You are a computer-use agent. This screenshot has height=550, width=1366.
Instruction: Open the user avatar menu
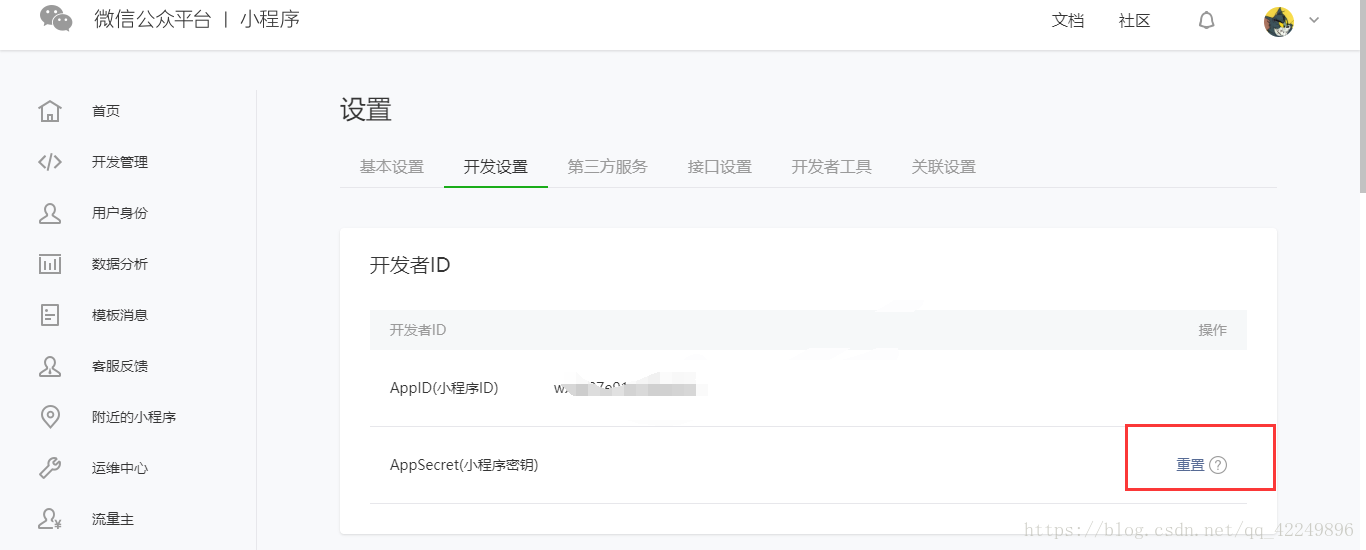[x=1279, y=21]
